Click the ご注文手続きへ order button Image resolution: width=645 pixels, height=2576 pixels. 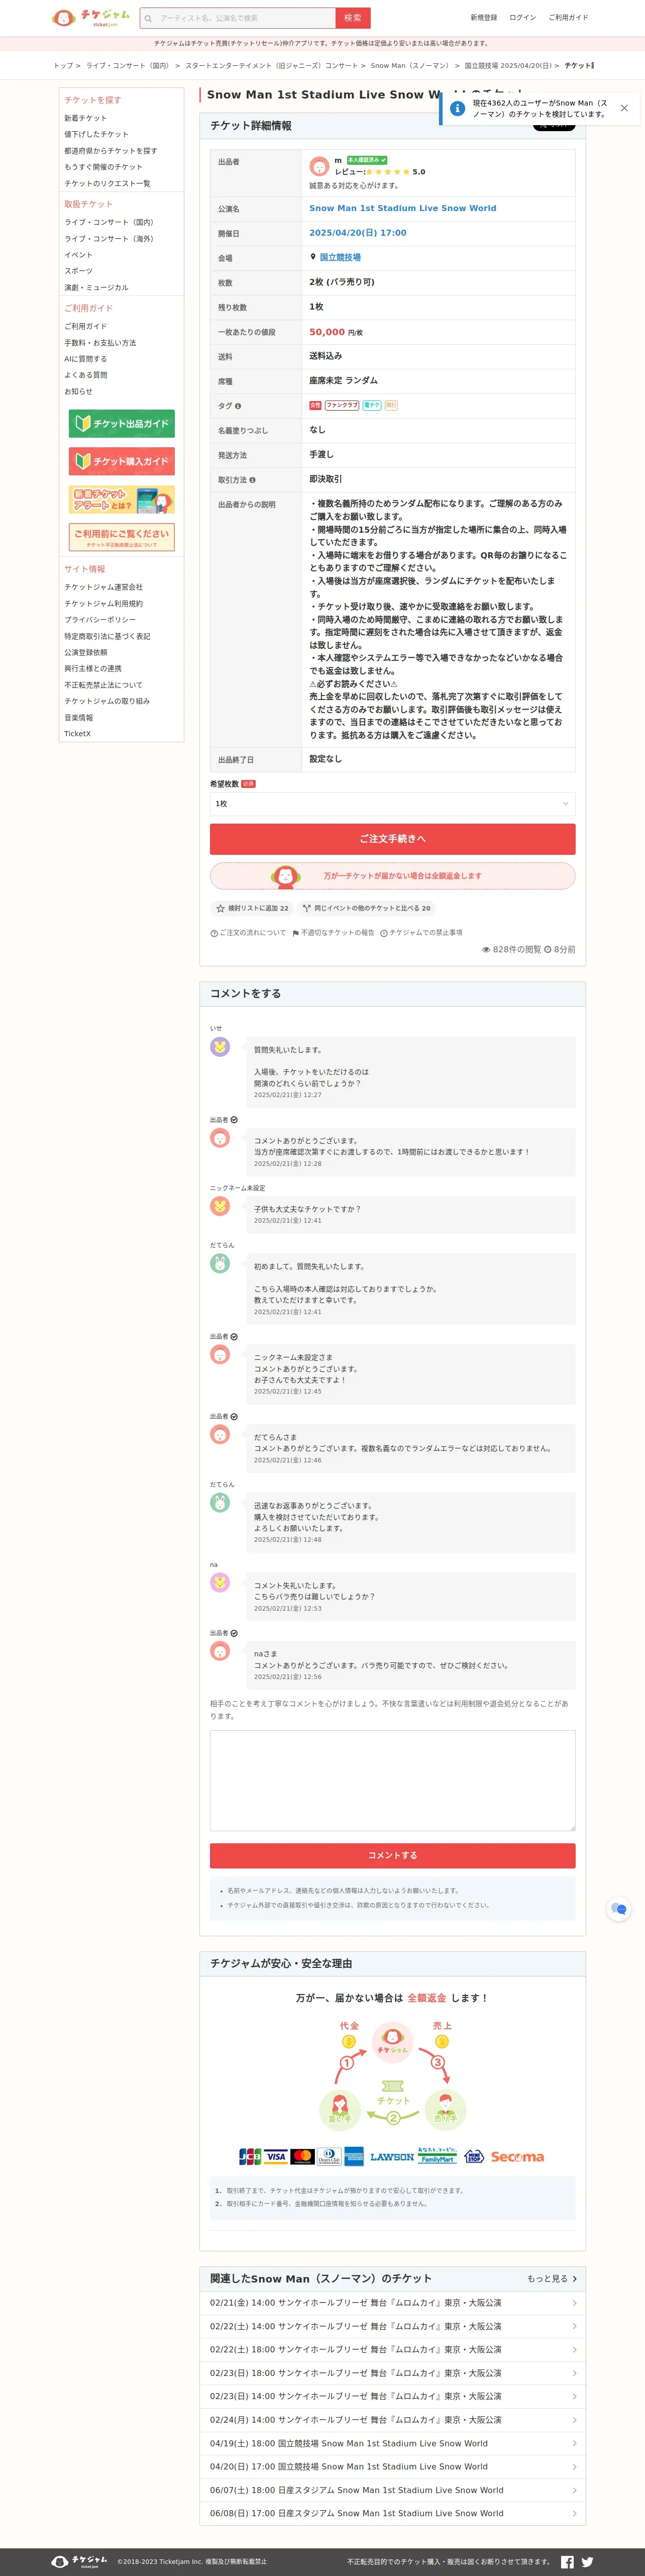point(392,839)
